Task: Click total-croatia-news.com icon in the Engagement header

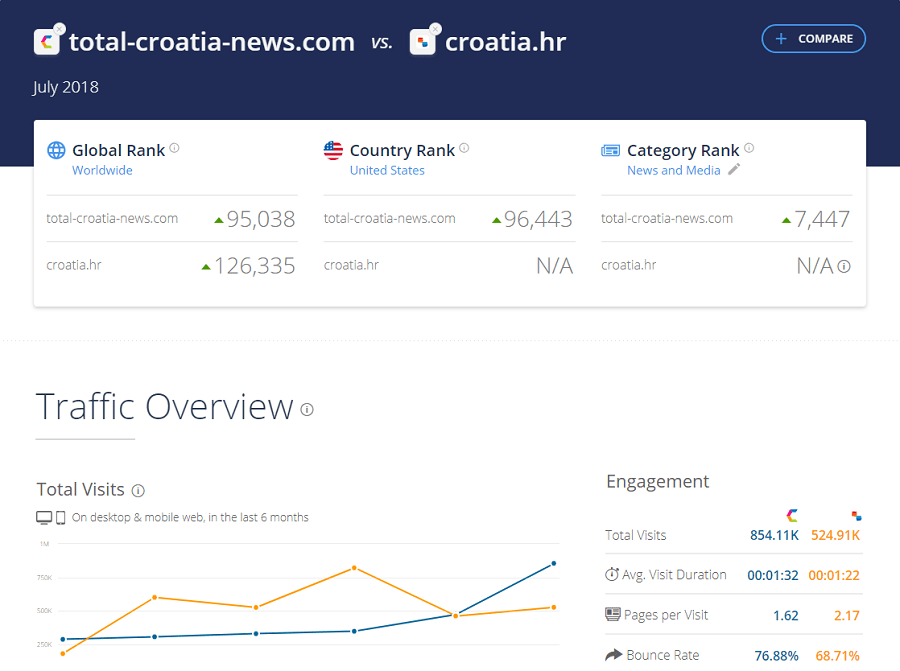Action: click(x=792, y=515)
